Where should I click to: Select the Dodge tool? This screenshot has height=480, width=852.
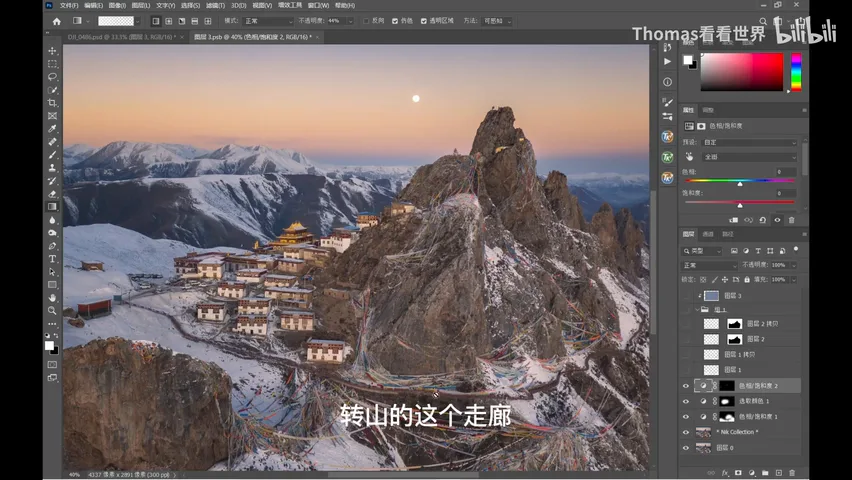(52, 233)
